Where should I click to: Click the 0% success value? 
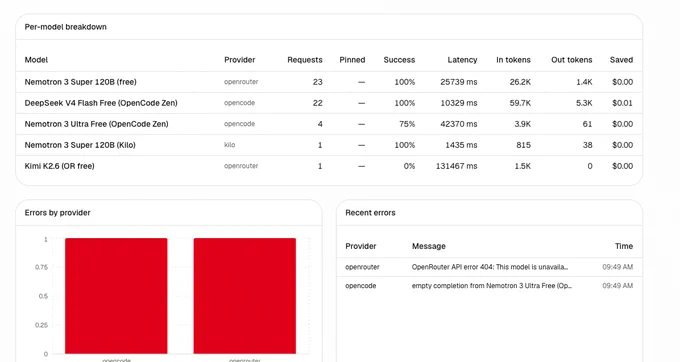click(x=409, y=166)
